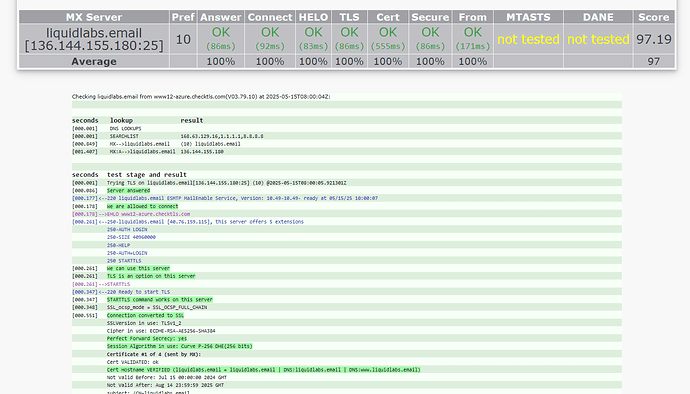
Task: Click the "TLS" column header
Action: tap(349, 17)
